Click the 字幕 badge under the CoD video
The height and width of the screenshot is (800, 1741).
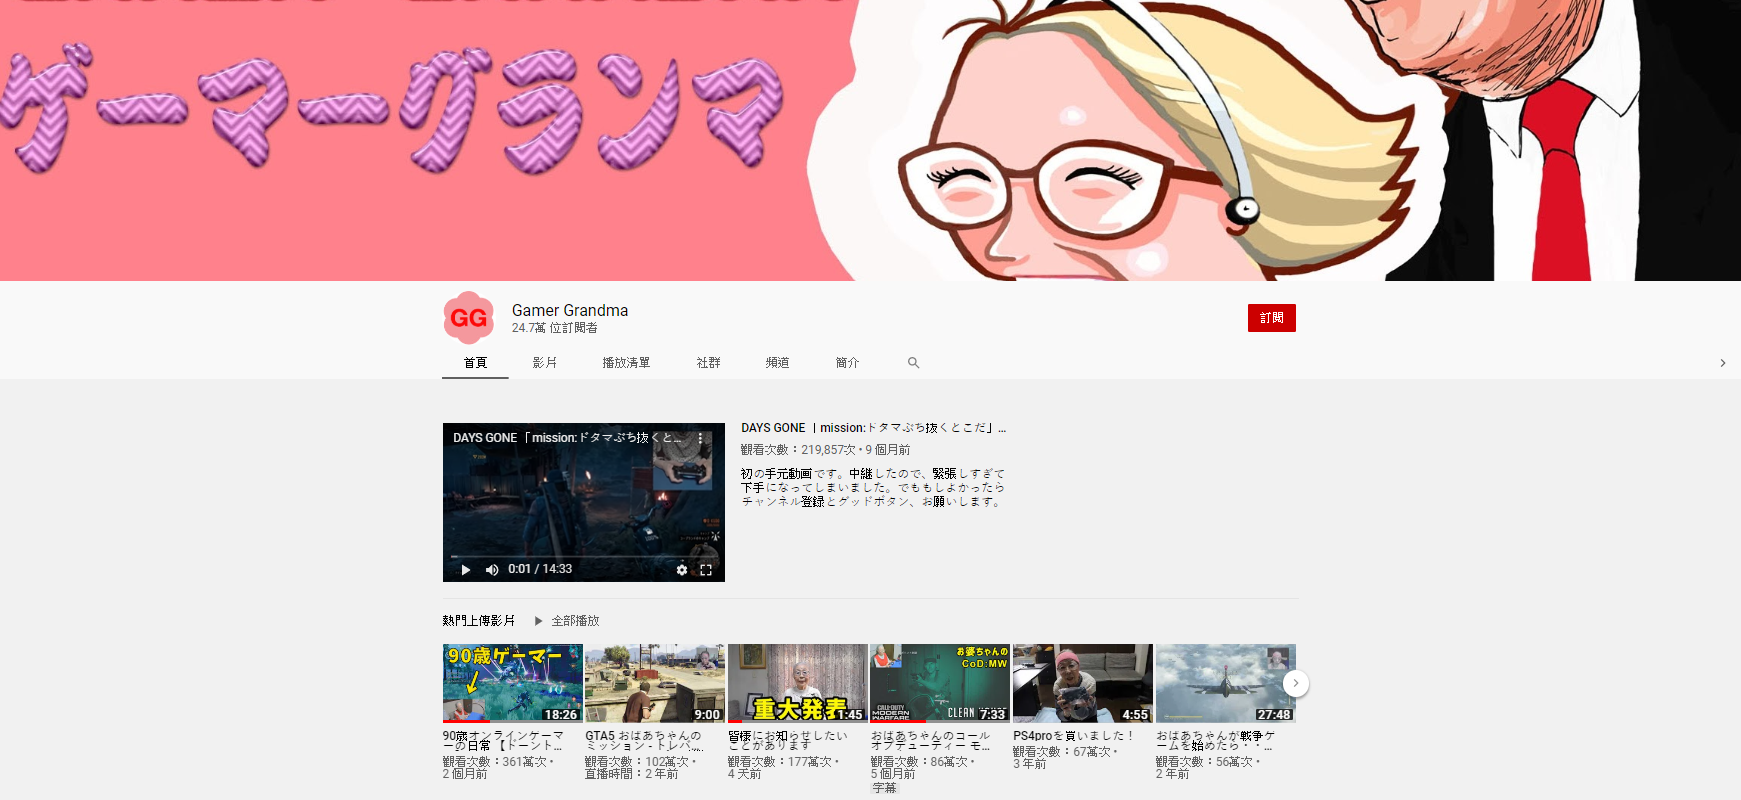[x=885, y=788]
